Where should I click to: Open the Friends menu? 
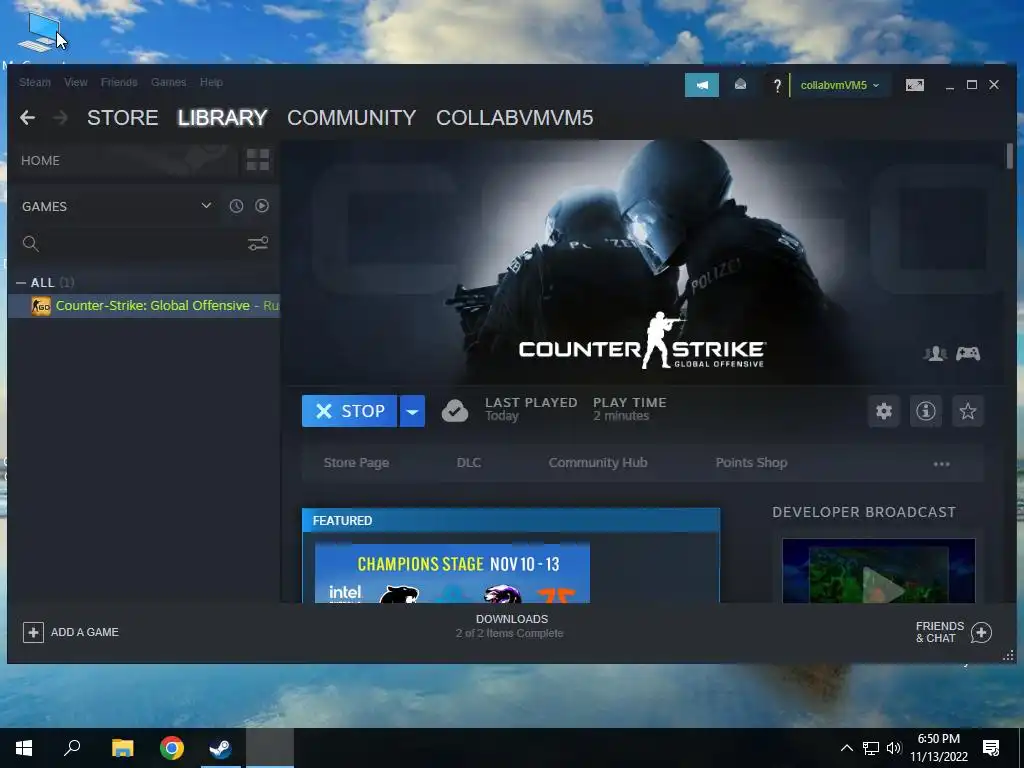tap(119, 82)
